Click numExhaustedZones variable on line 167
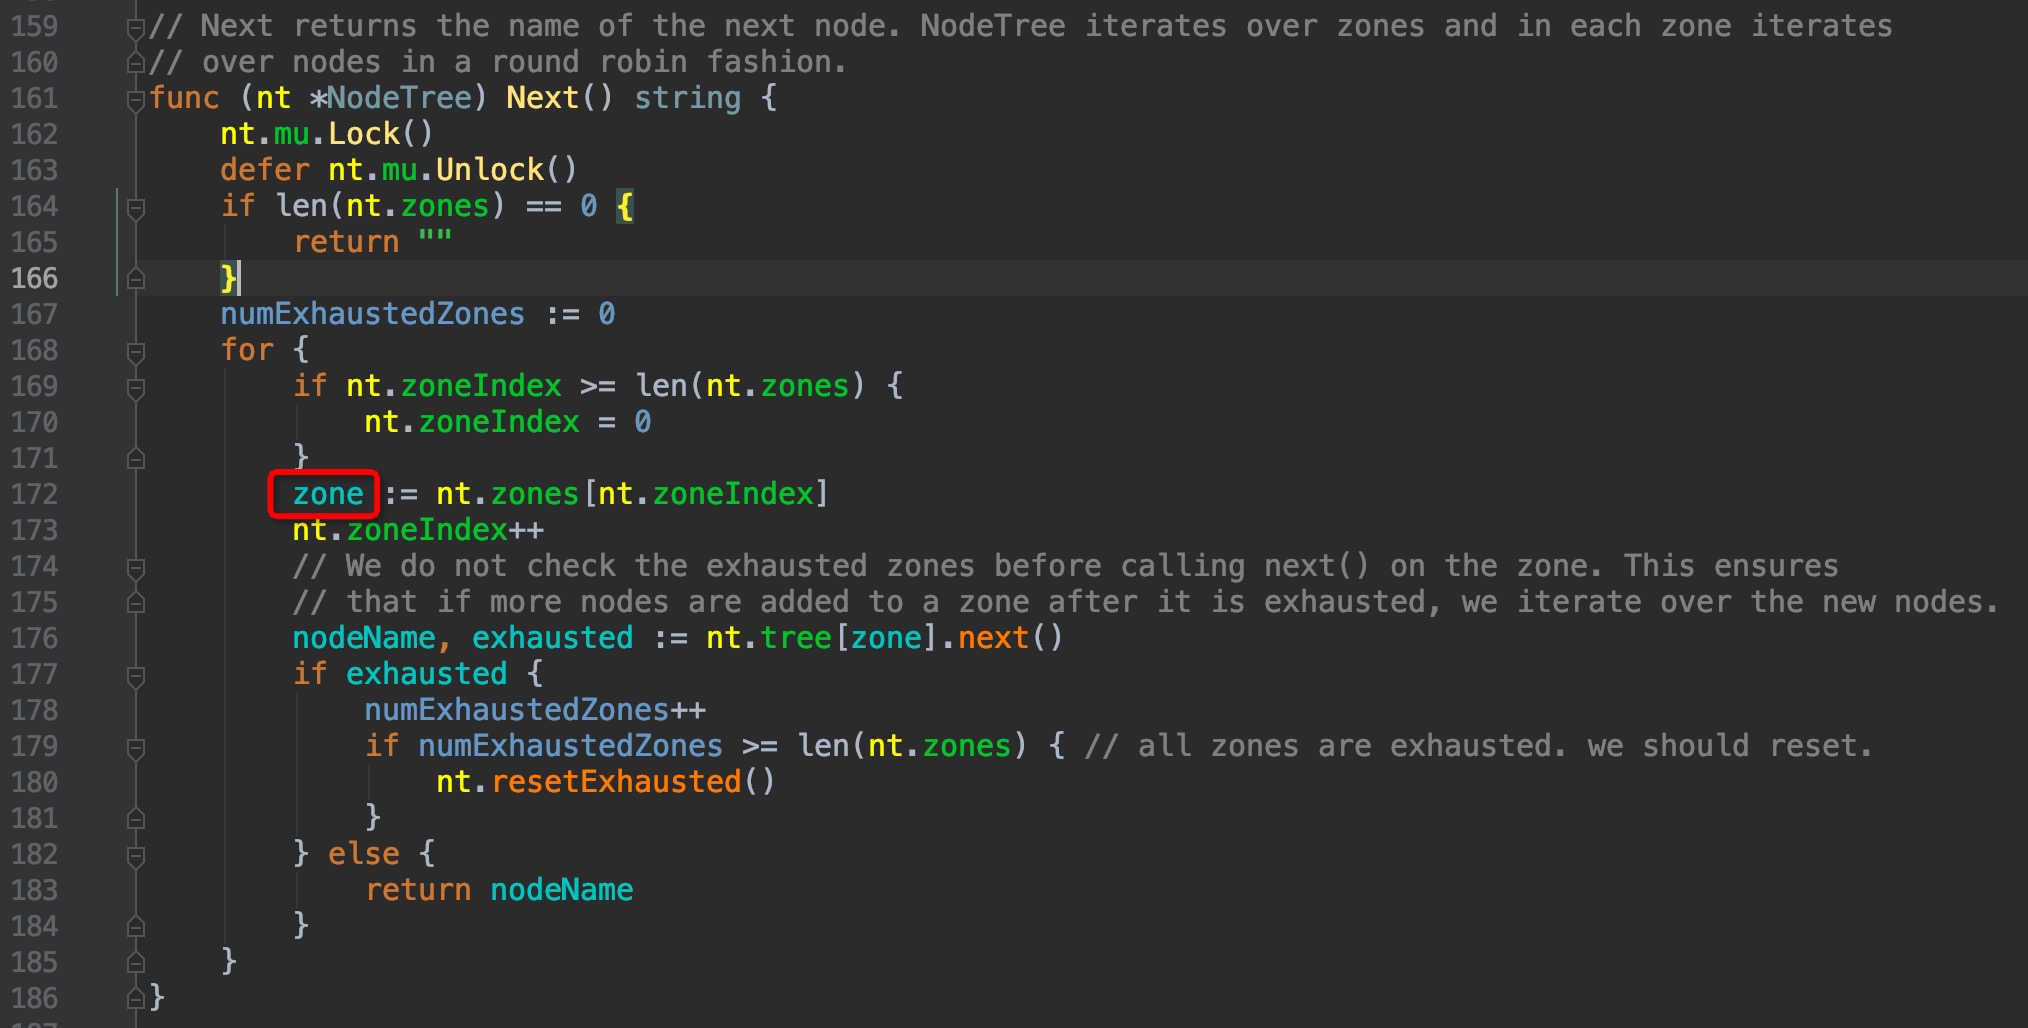Image resolution: width=2028 pixels, height=1028 pixels. click(x=372, y=314)
